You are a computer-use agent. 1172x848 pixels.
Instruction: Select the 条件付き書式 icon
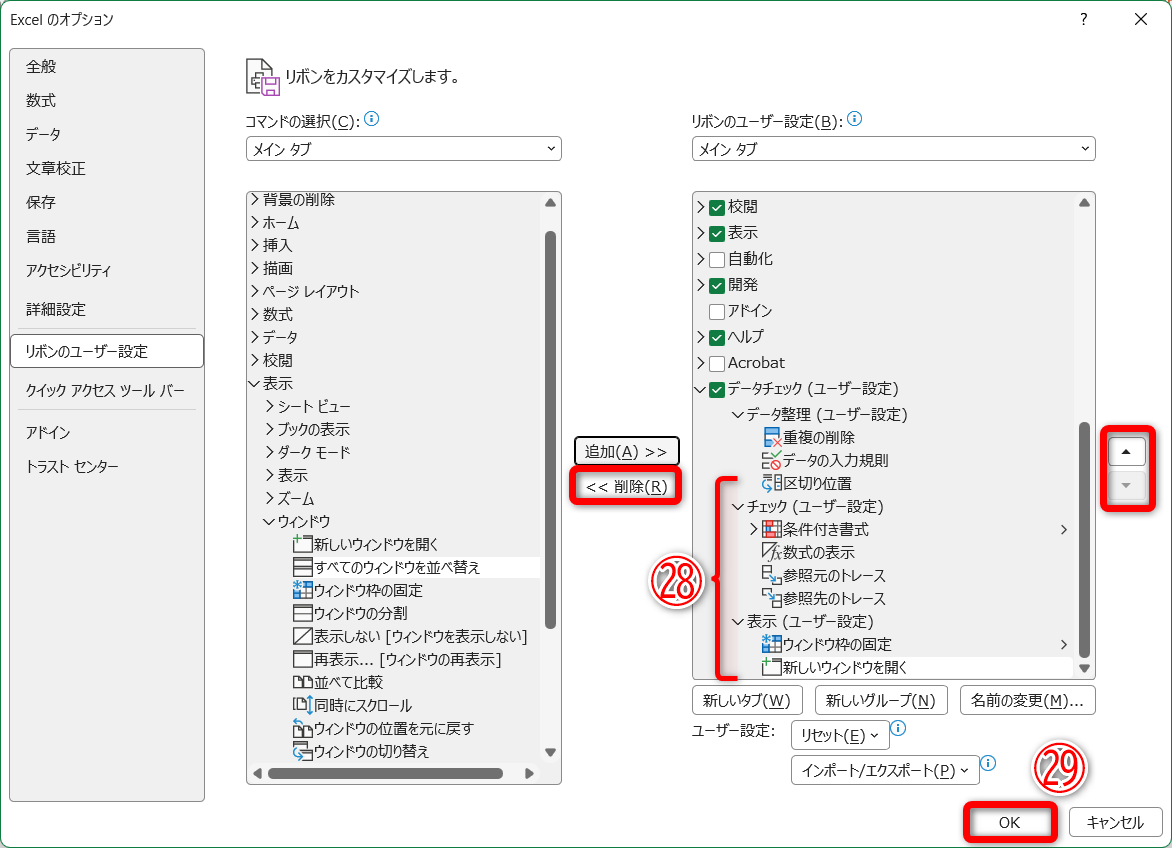[771, 530]
